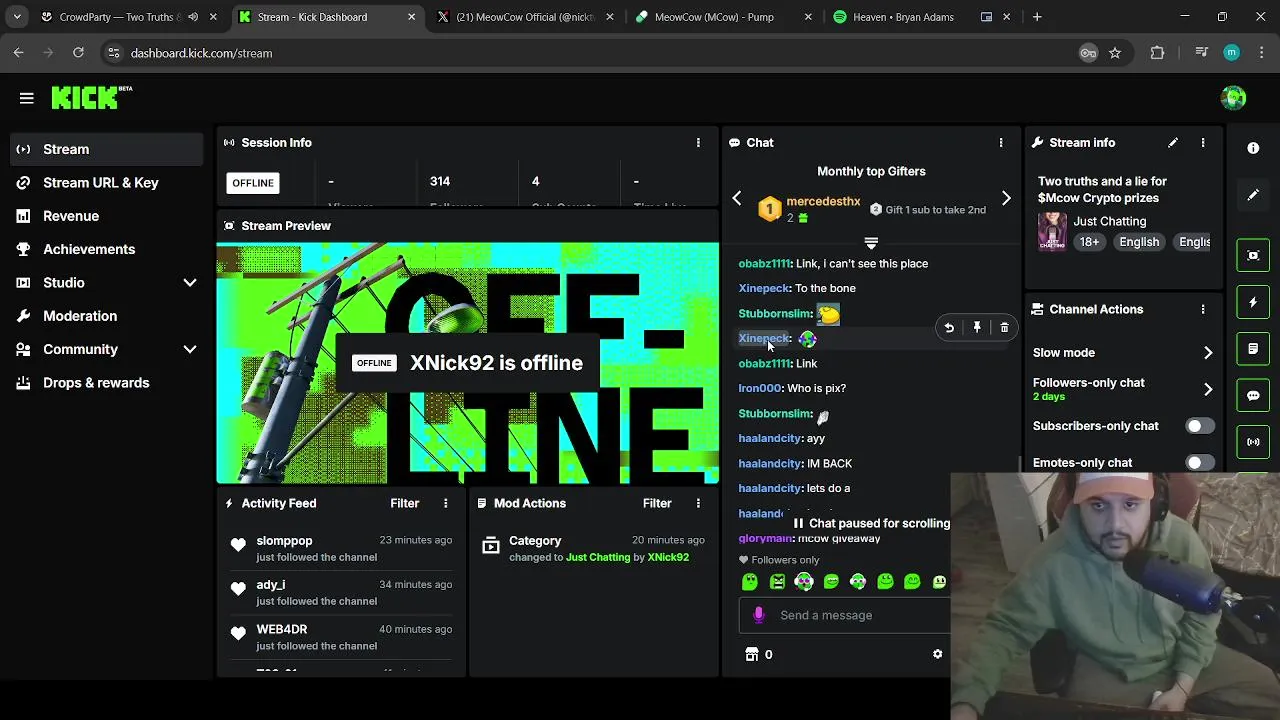Insert the first green blob emote
This screenshot has height=720, width=1280.
tap(750, 582)
